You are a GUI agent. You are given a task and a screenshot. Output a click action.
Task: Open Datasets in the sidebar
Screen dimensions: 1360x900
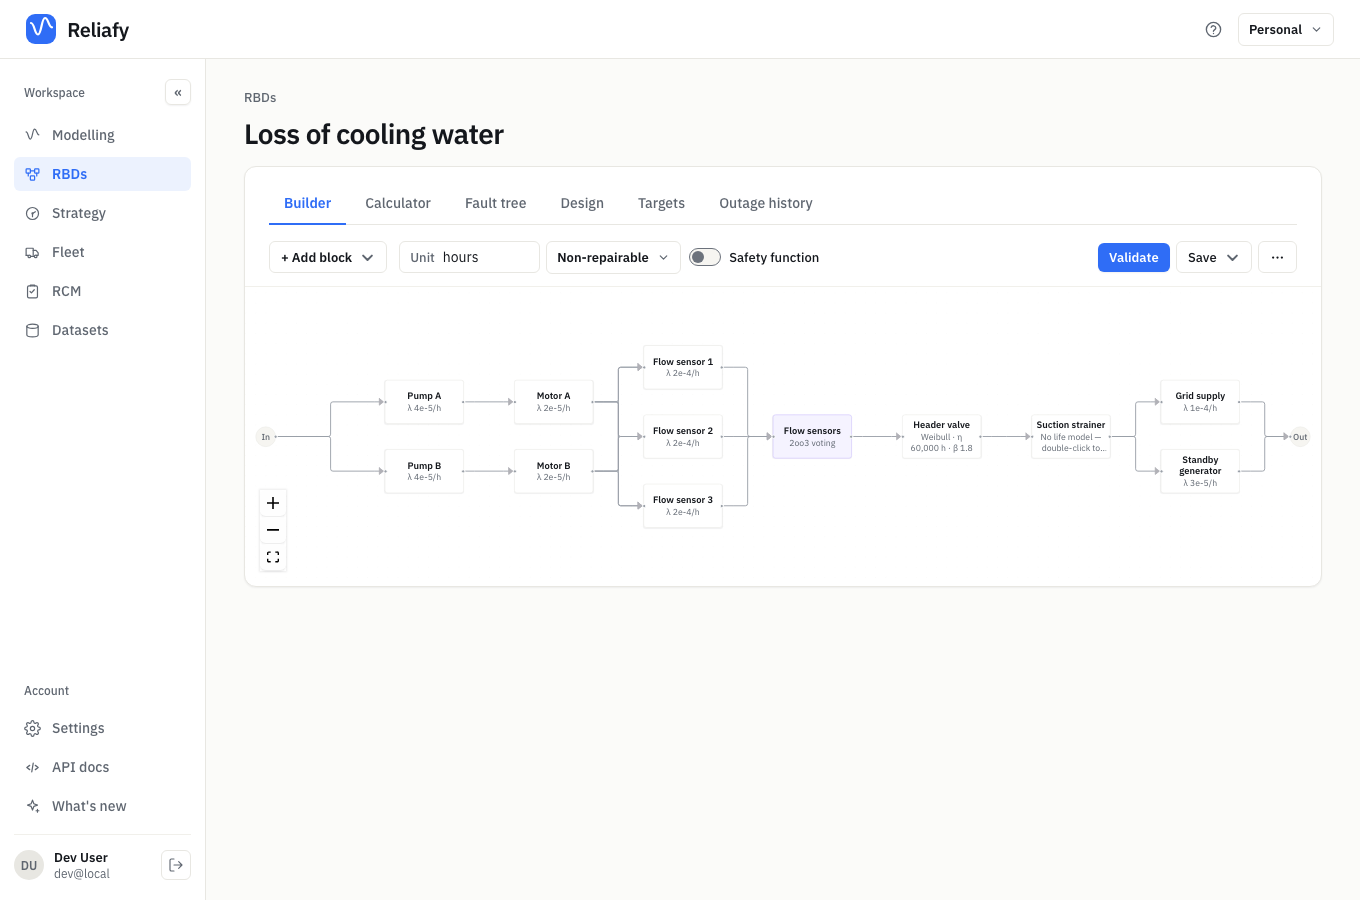[102, 330]
